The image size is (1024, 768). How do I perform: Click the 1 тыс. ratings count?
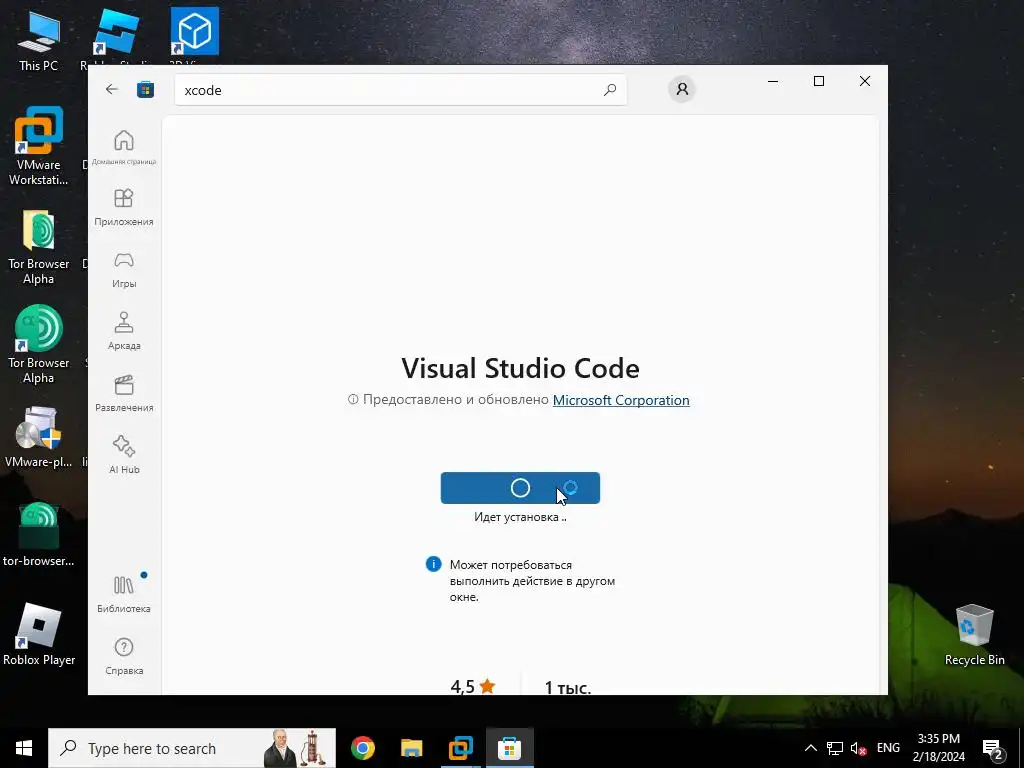pyautogui.click(x=568, y=687)
